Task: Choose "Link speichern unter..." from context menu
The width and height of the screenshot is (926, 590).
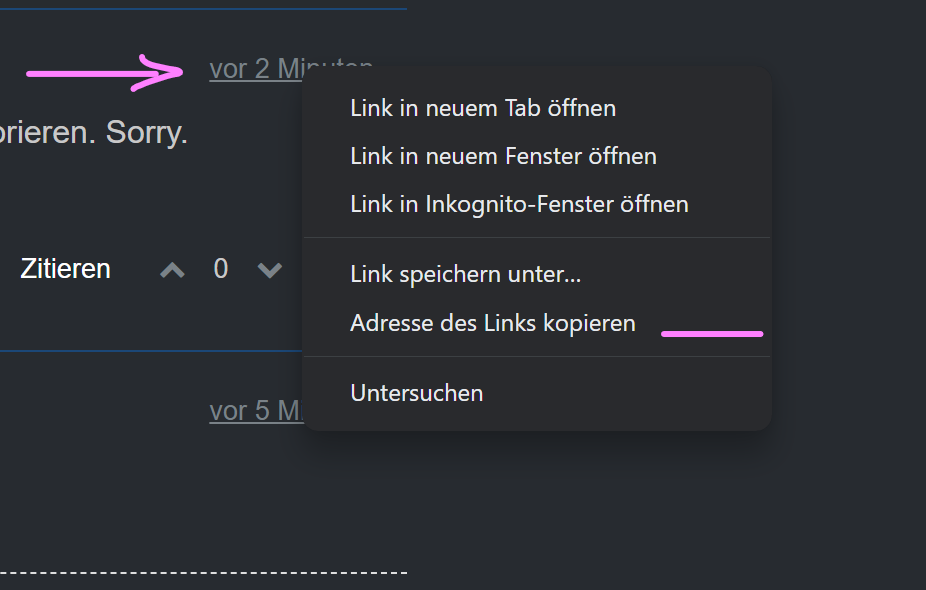Action: 465,274
